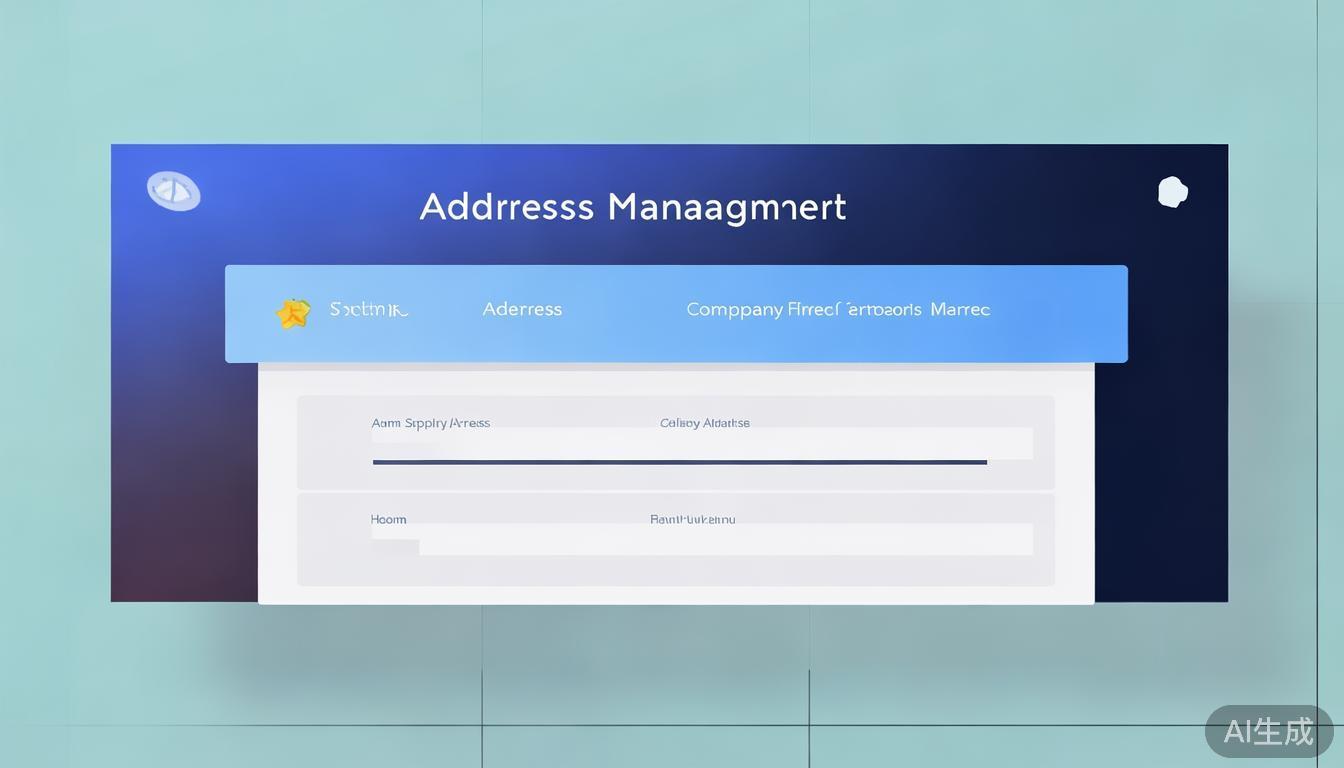Click the AI生成 watermark badge
Screen dimensions: 1344x768
point(1268,731)
